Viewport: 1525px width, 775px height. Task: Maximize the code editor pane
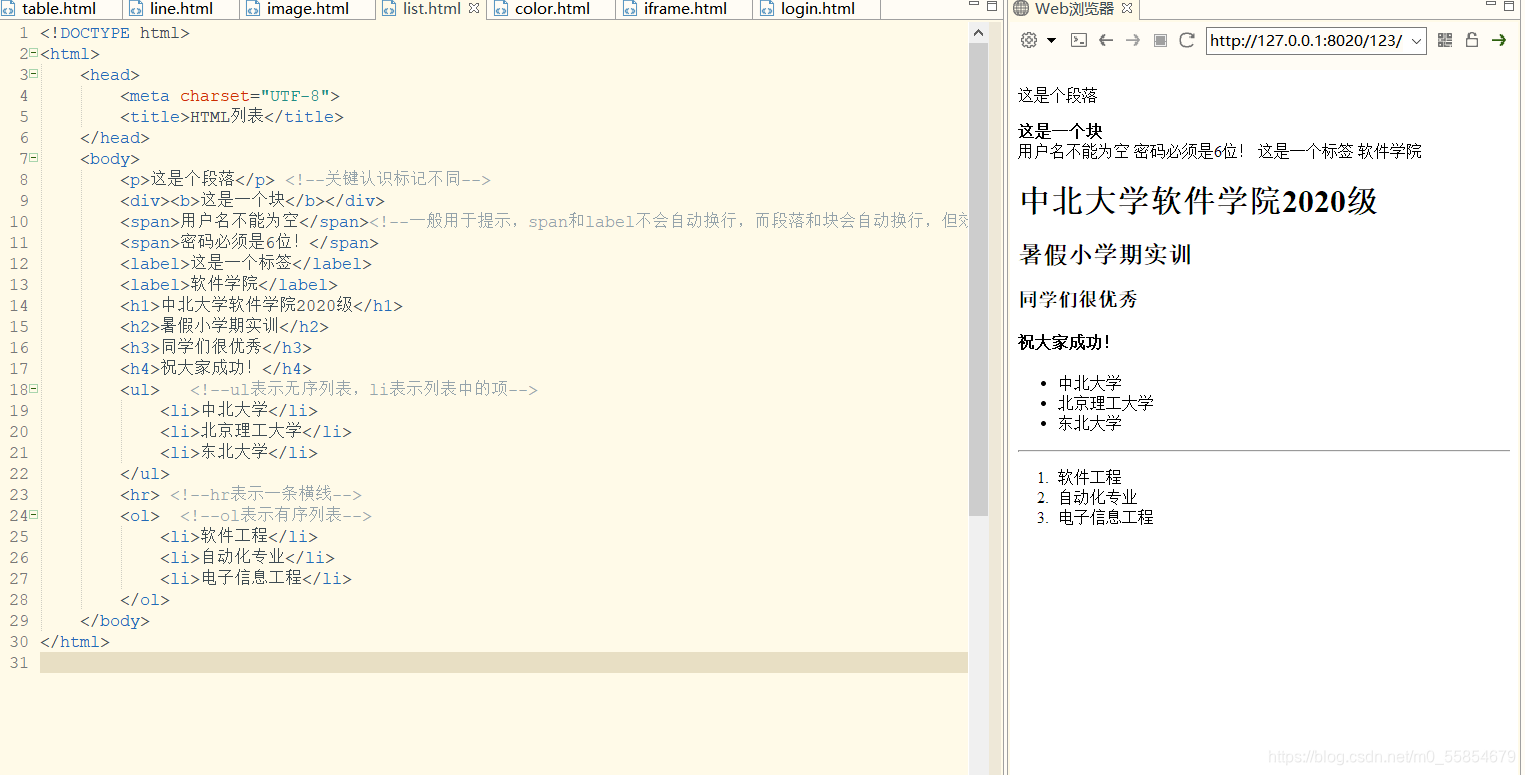pyautogui.click(x=992, y=5)
